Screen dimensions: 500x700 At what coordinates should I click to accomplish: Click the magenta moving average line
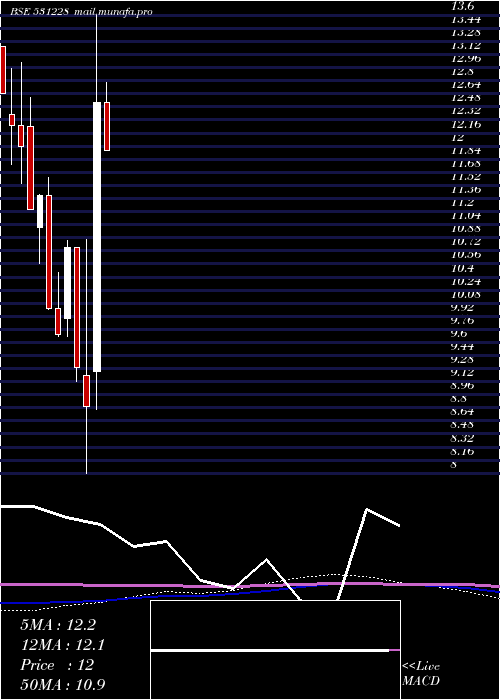point(250,584)
